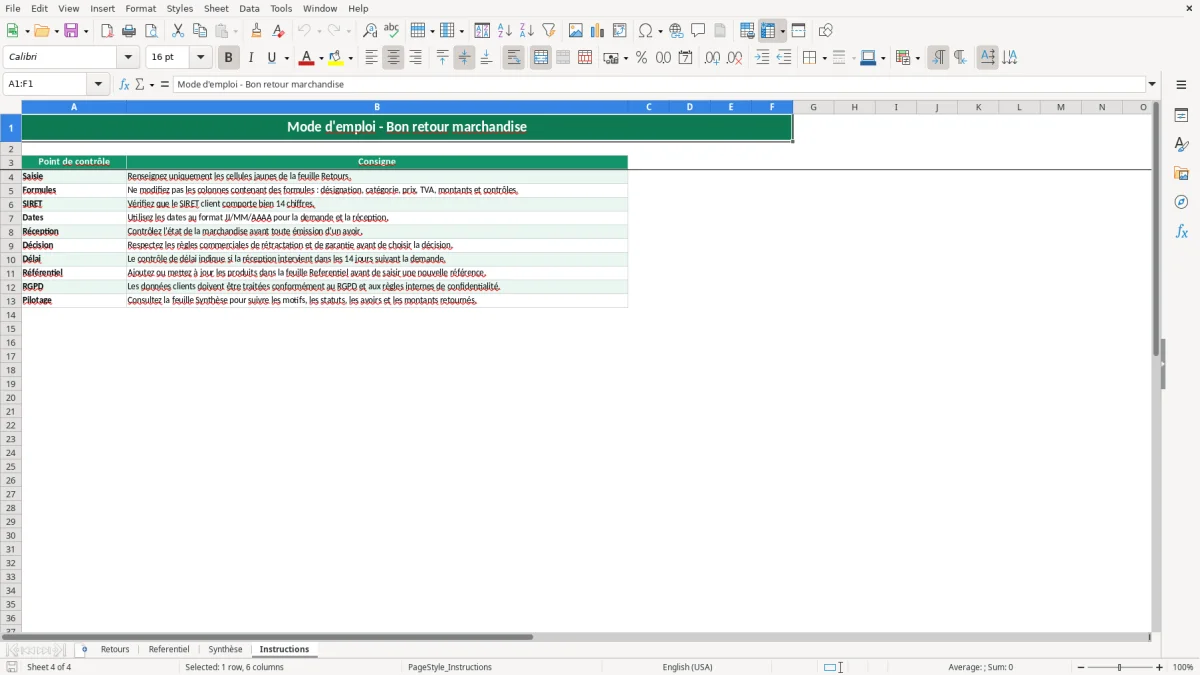Click Clear Direct Formatting icon
The height and width of the screenshot is (675, 1200).
[x=279, y=31]
